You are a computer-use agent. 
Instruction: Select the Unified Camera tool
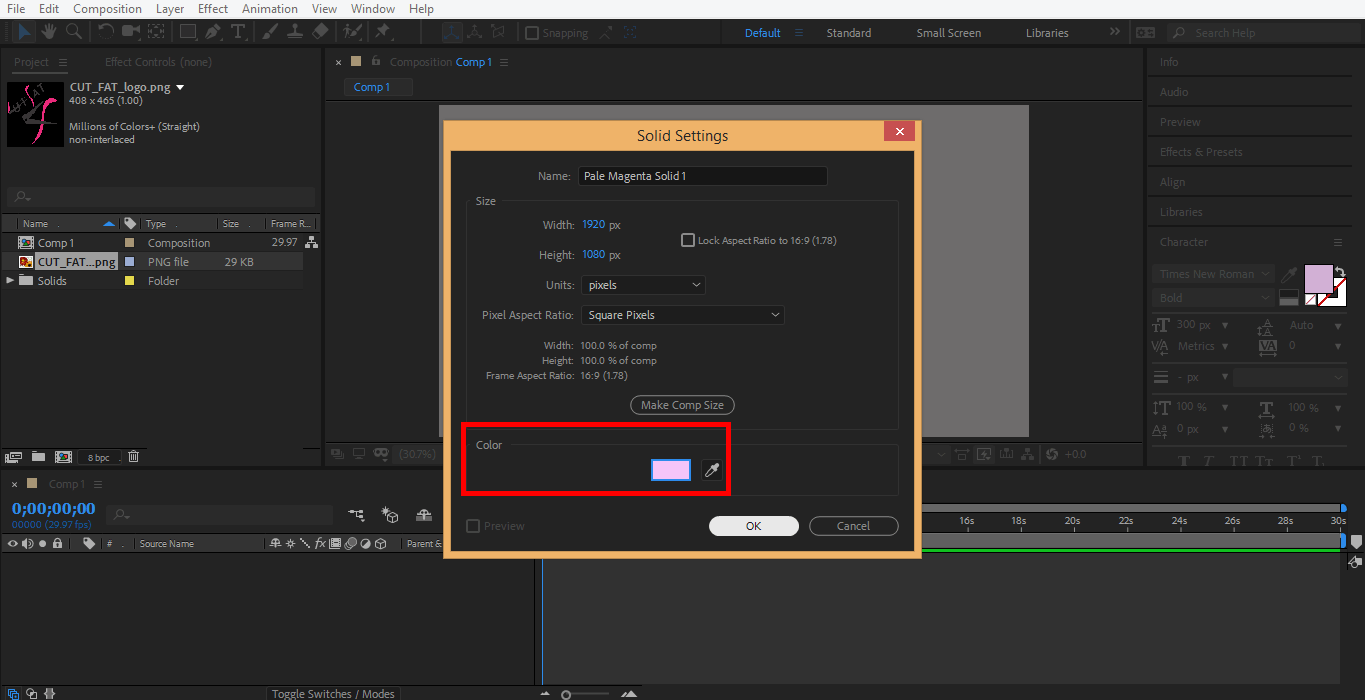tap(131, 32)
